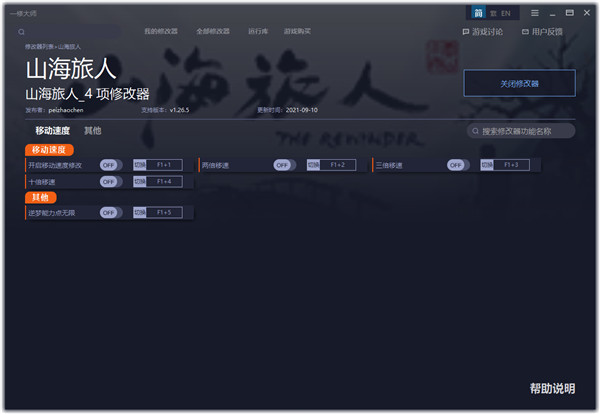Image resolution: width=600 pixels, height=414 pixels.
Task: Select the 移动速度 tab
Action: (52, 131)
